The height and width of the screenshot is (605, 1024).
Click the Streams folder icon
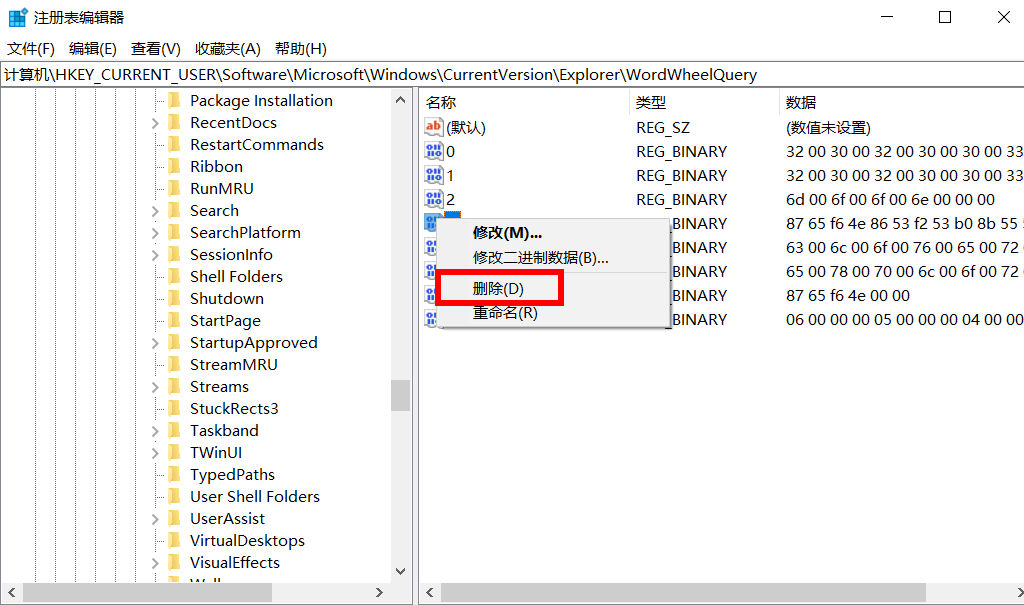point(174,386)
